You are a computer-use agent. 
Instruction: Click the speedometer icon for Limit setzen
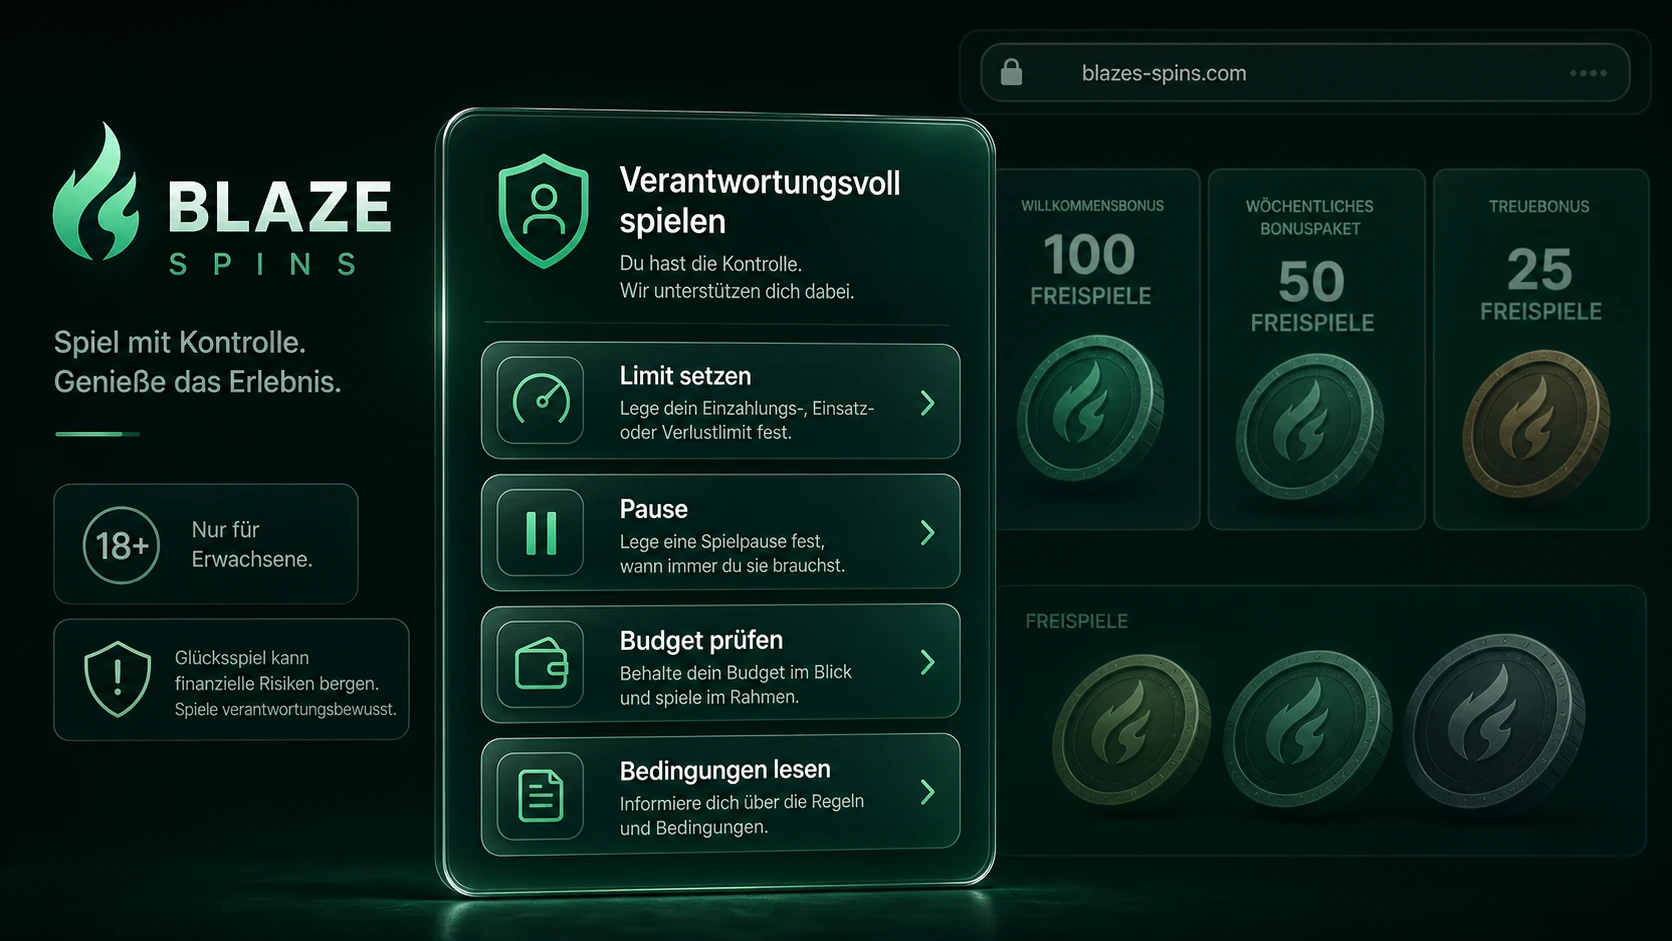[541, 400]
